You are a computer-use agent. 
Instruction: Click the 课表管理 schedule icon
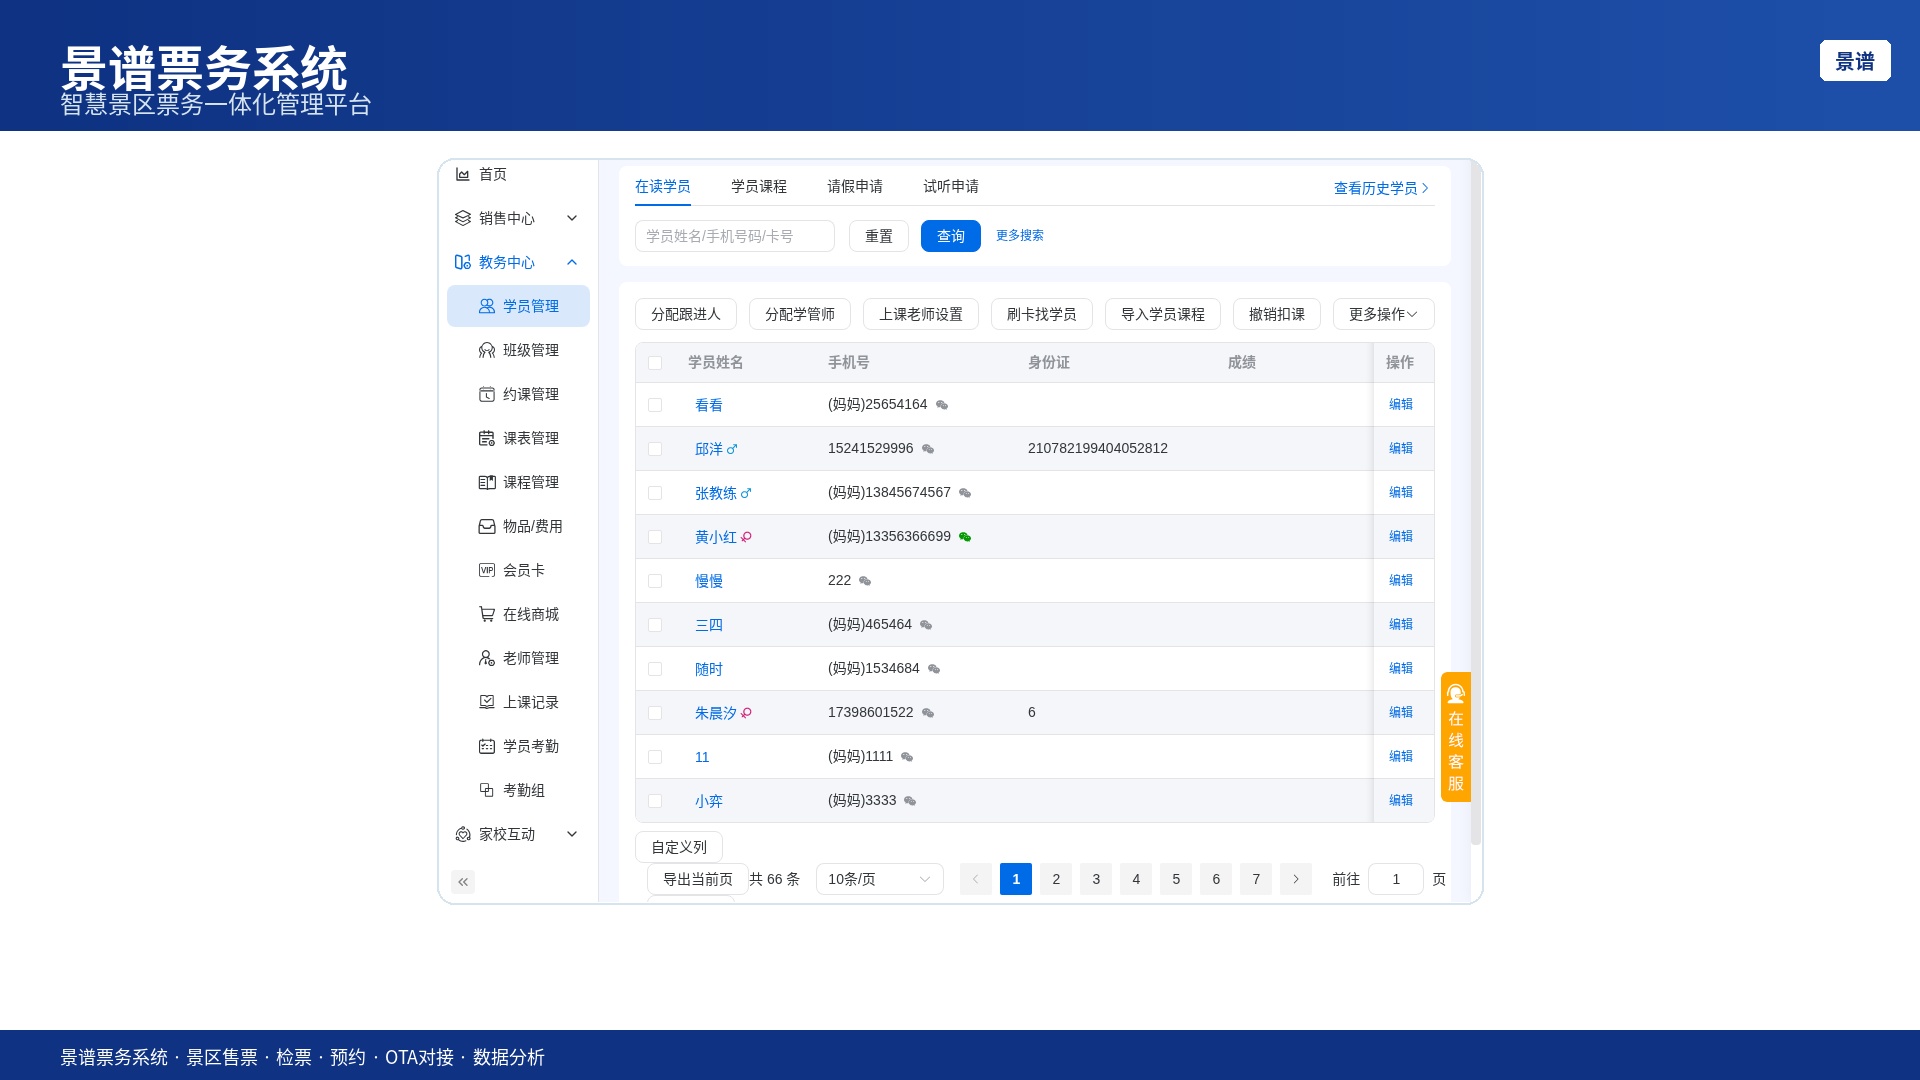pyautogui.click(x=487, y=438)
